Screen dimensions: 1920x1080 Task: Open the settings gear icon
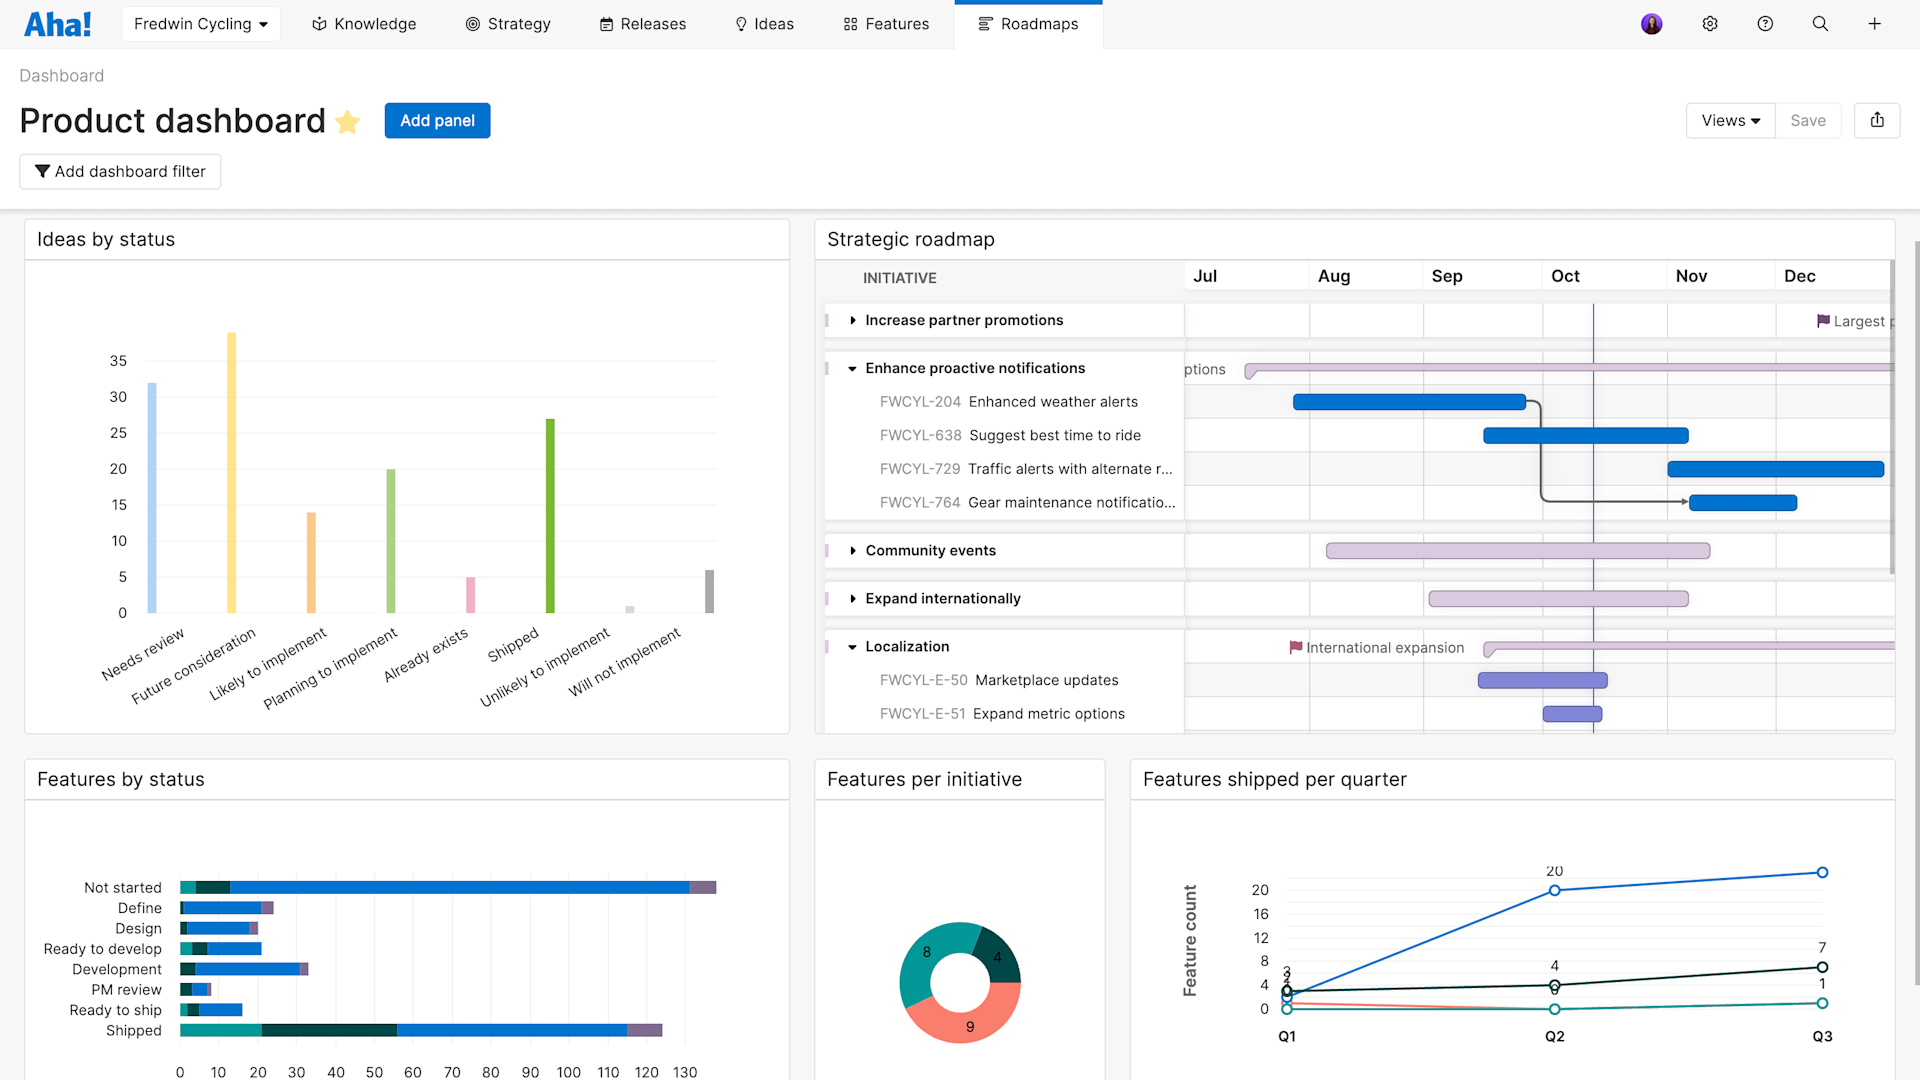click(1710, 23)
